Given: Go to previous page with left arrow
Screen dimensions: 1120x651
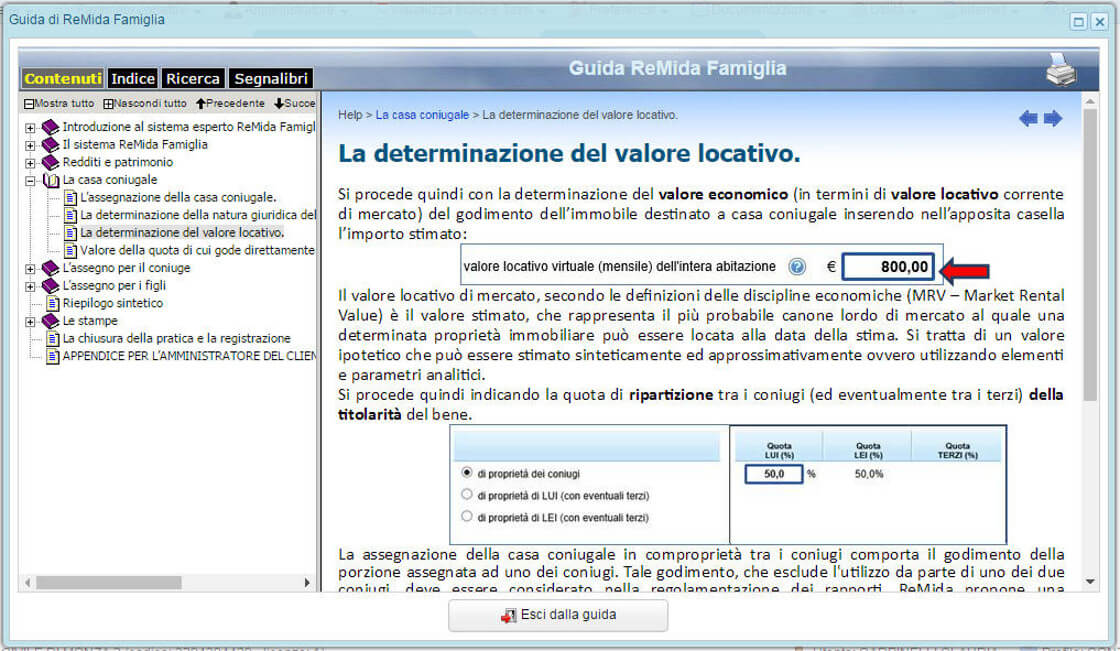Looking at the screenshot, I should coord(1029,119).
